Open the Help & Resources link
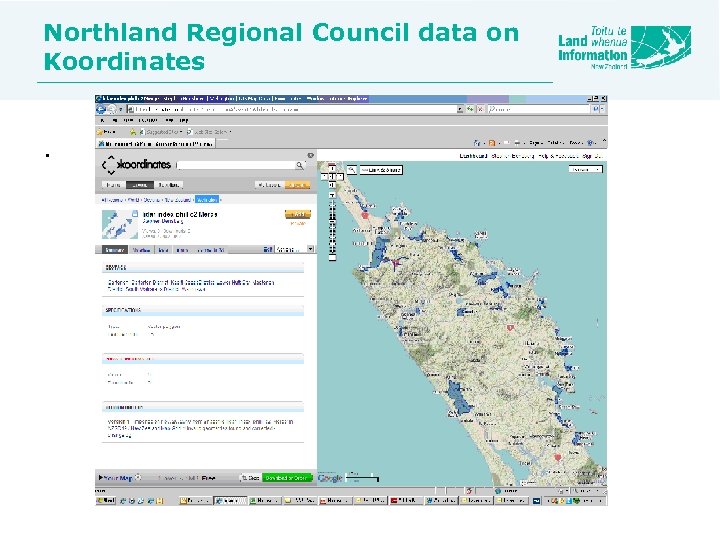 (x=558, y=156)
